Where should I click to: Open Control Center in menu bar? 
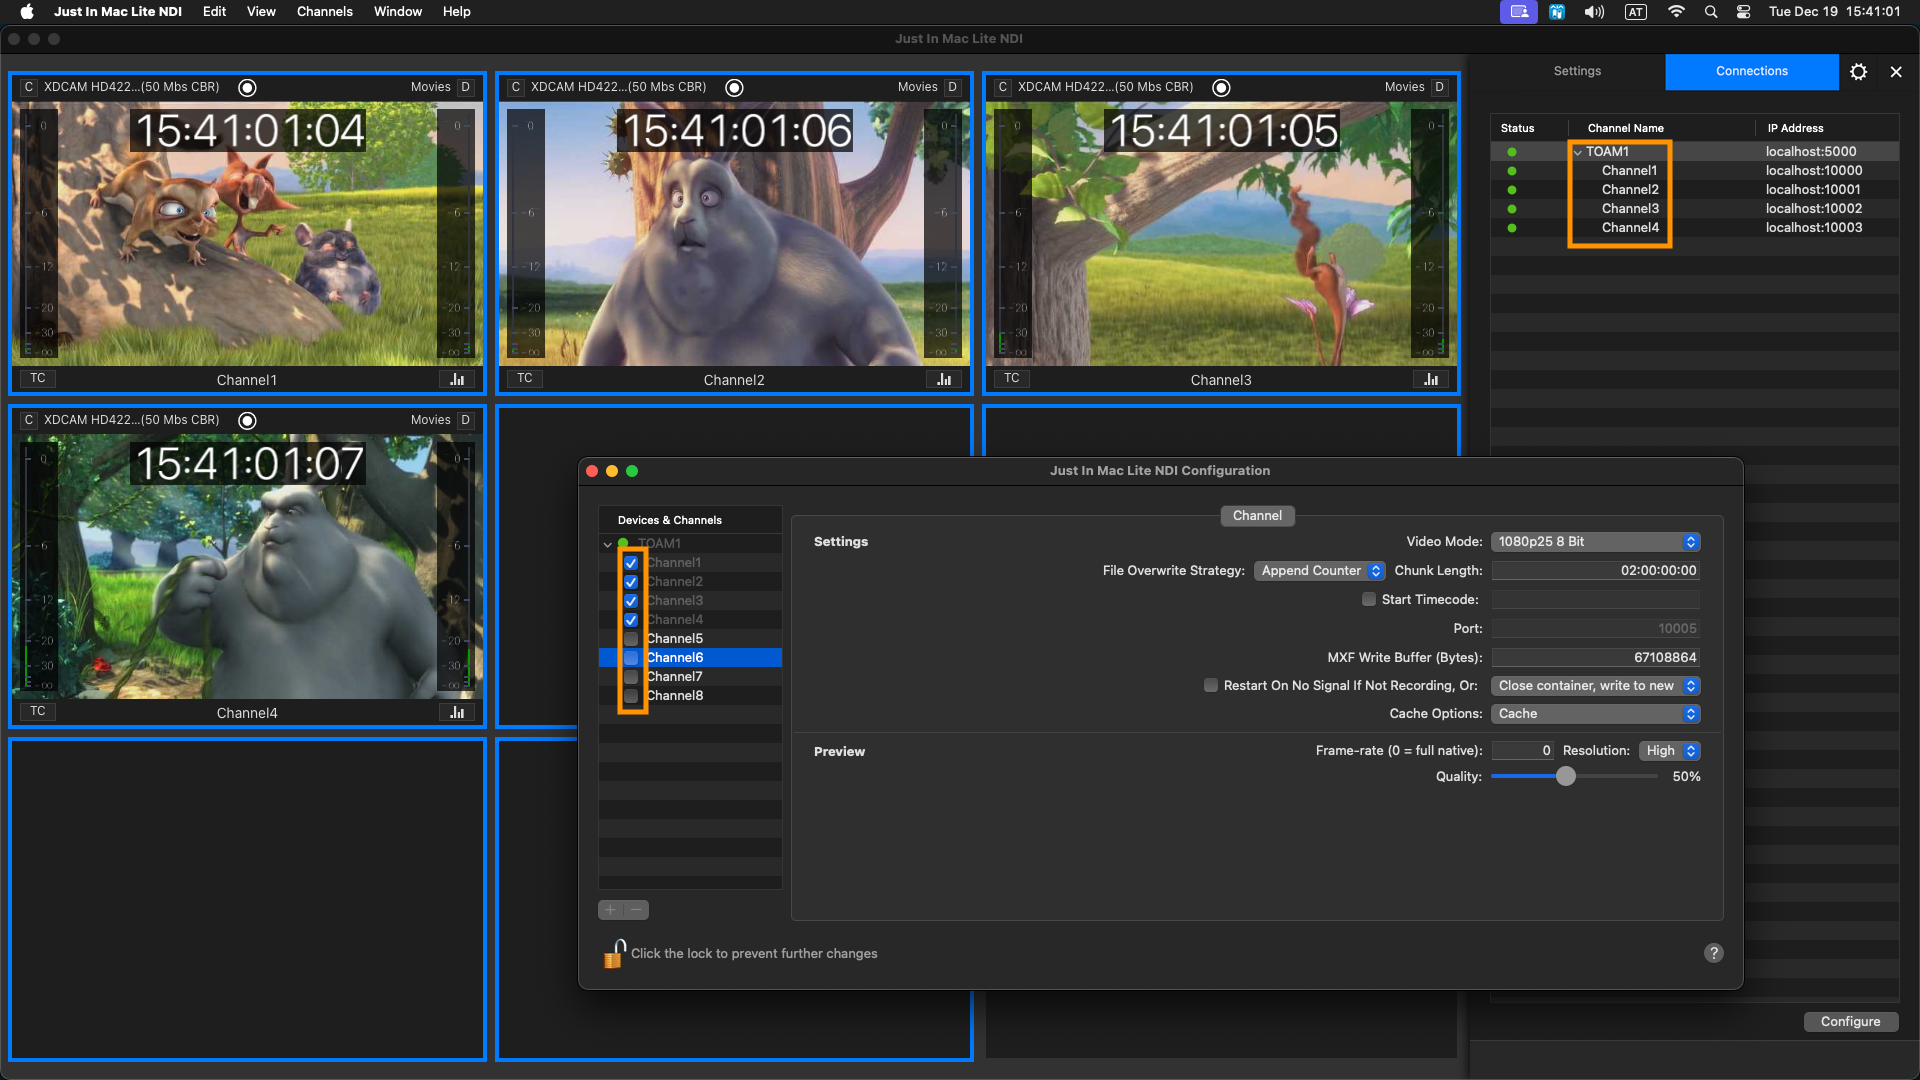click(x=1743, y=12)
